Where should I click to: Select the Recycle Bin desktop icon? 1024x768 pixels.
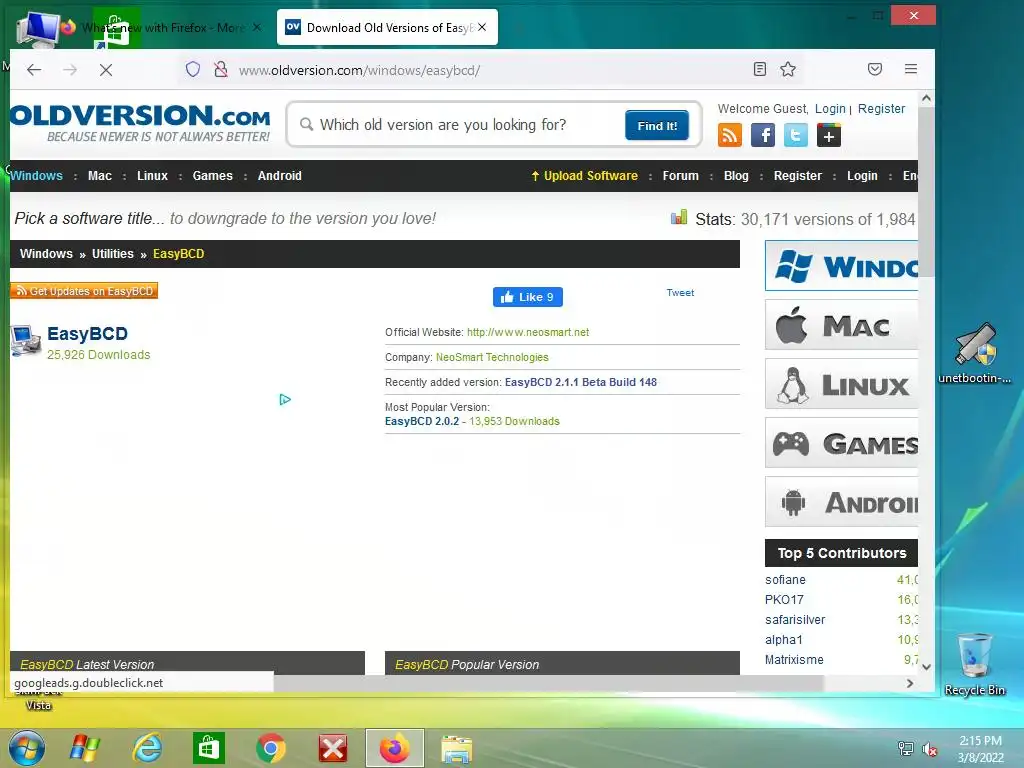pos(975,664)
